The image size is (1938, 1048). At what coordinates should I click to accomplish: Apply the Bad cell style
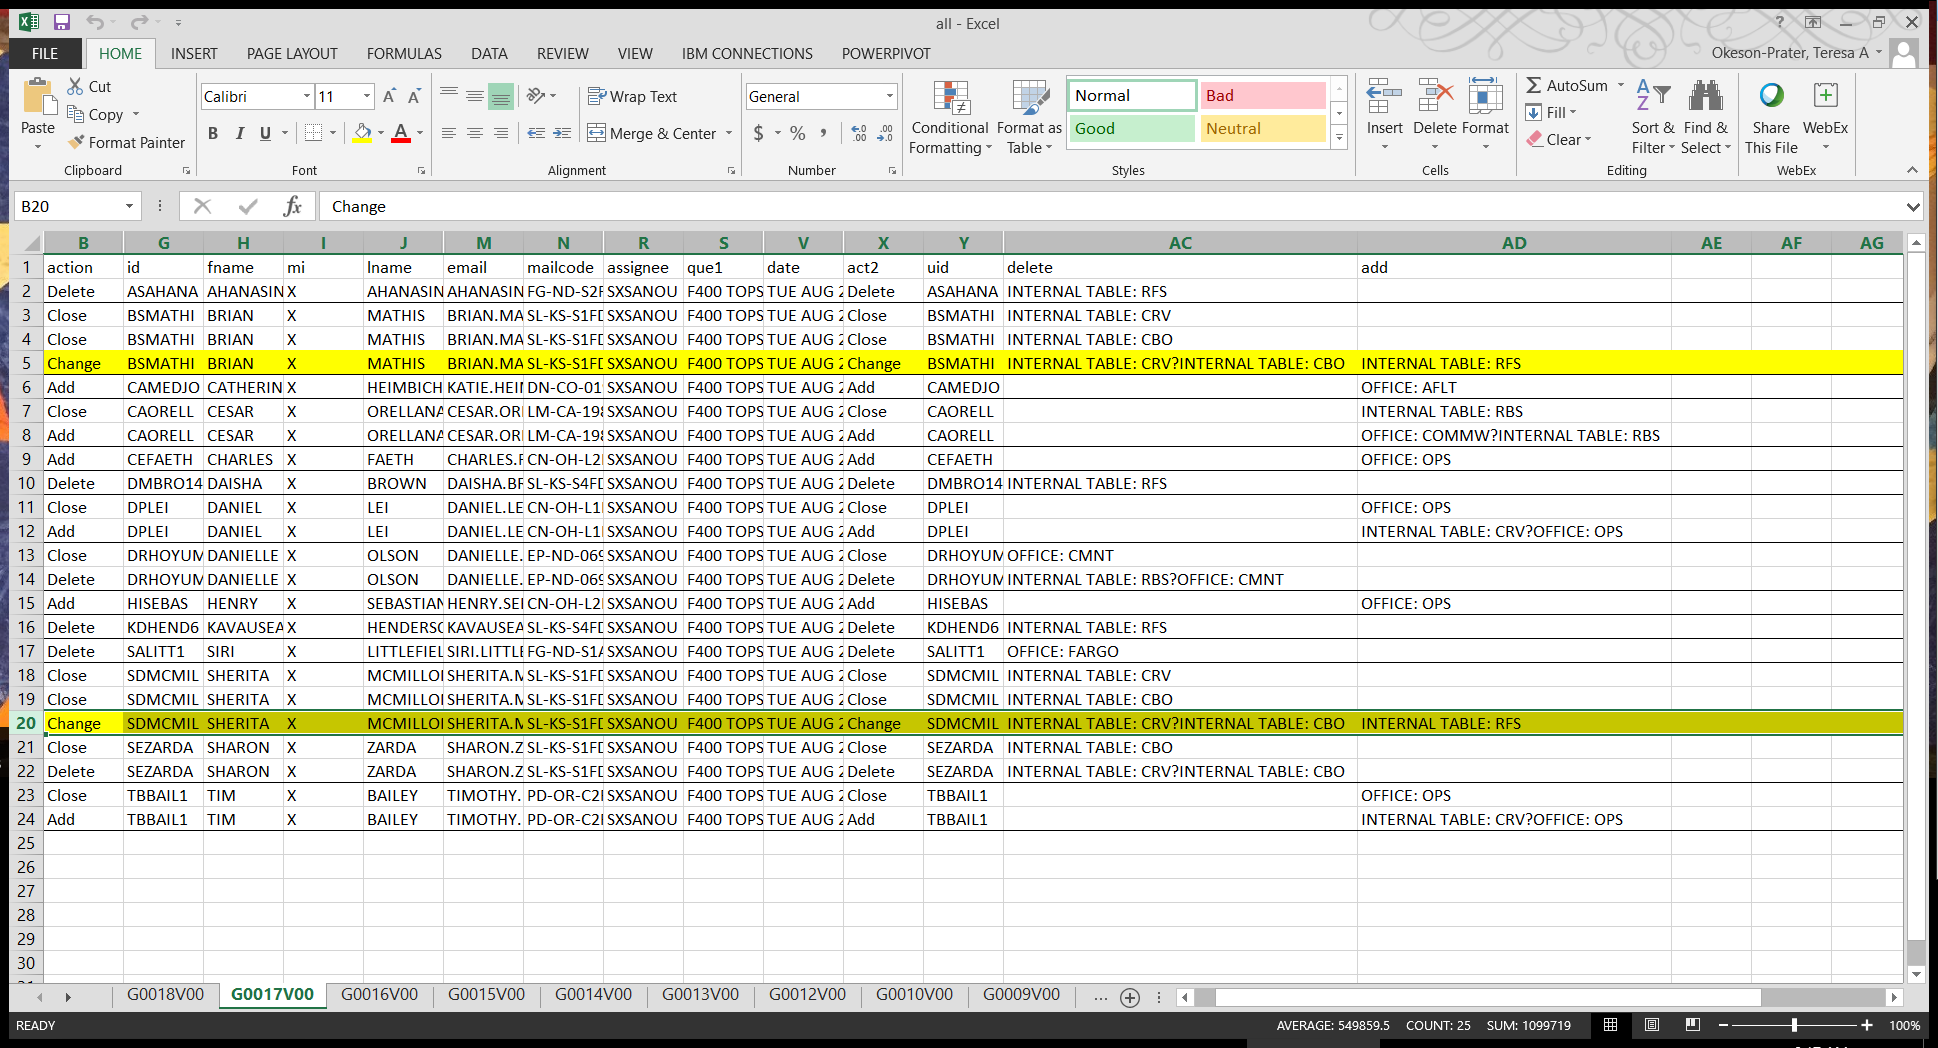(x=1262, y=95)
